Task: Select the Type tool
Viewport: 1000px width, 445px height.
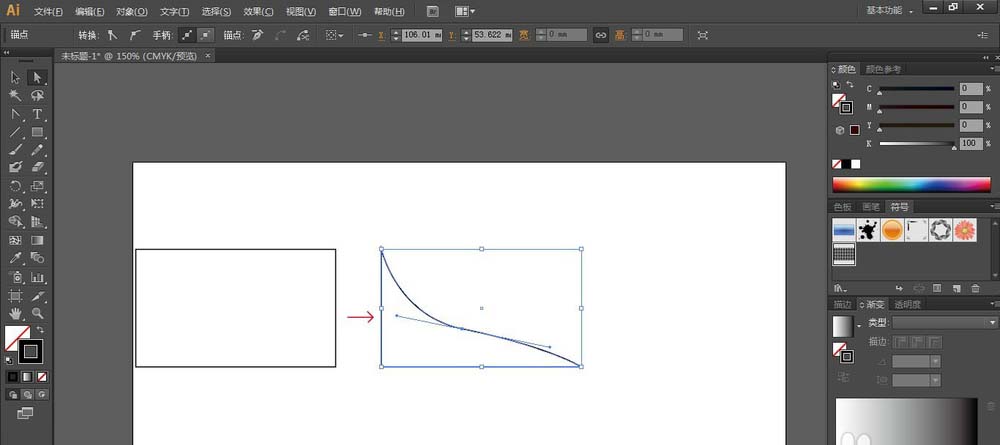Action: pos(37,114)
